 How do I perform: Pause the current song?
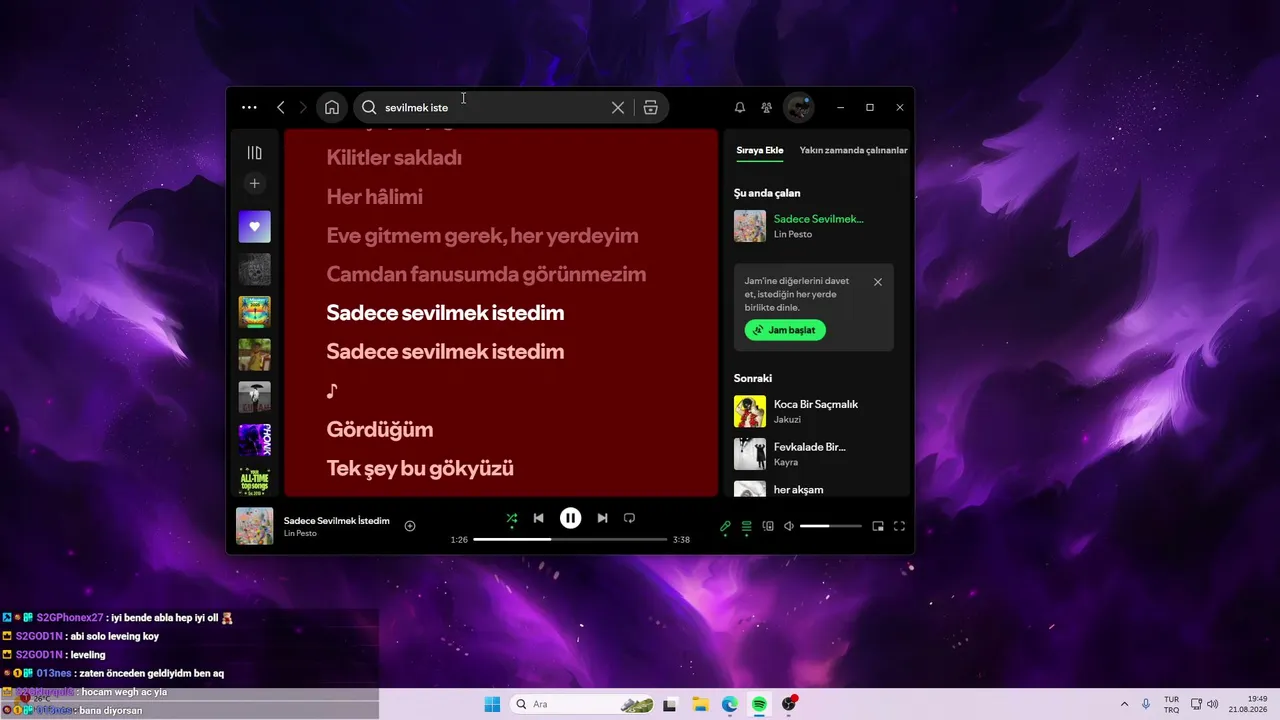tap(570, 518)
